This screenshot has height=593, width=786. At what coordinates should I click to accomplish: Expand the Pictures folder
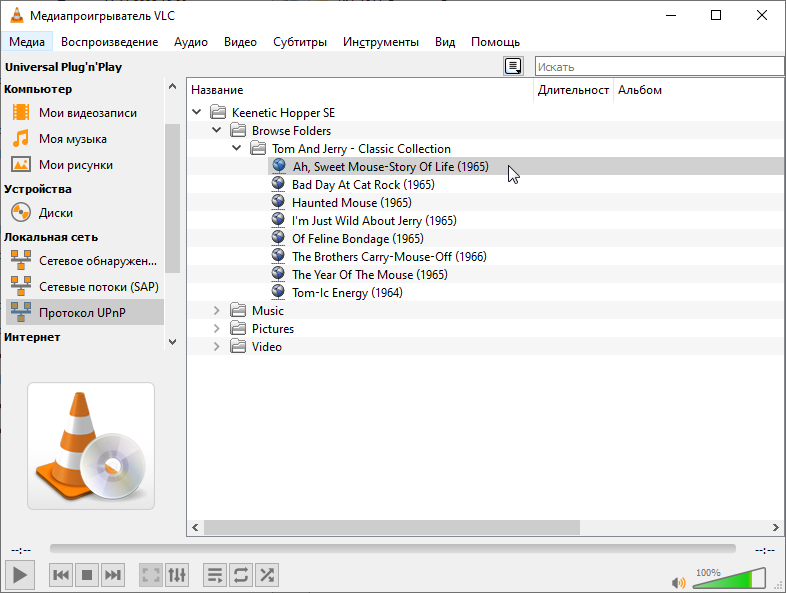point(217,329)
